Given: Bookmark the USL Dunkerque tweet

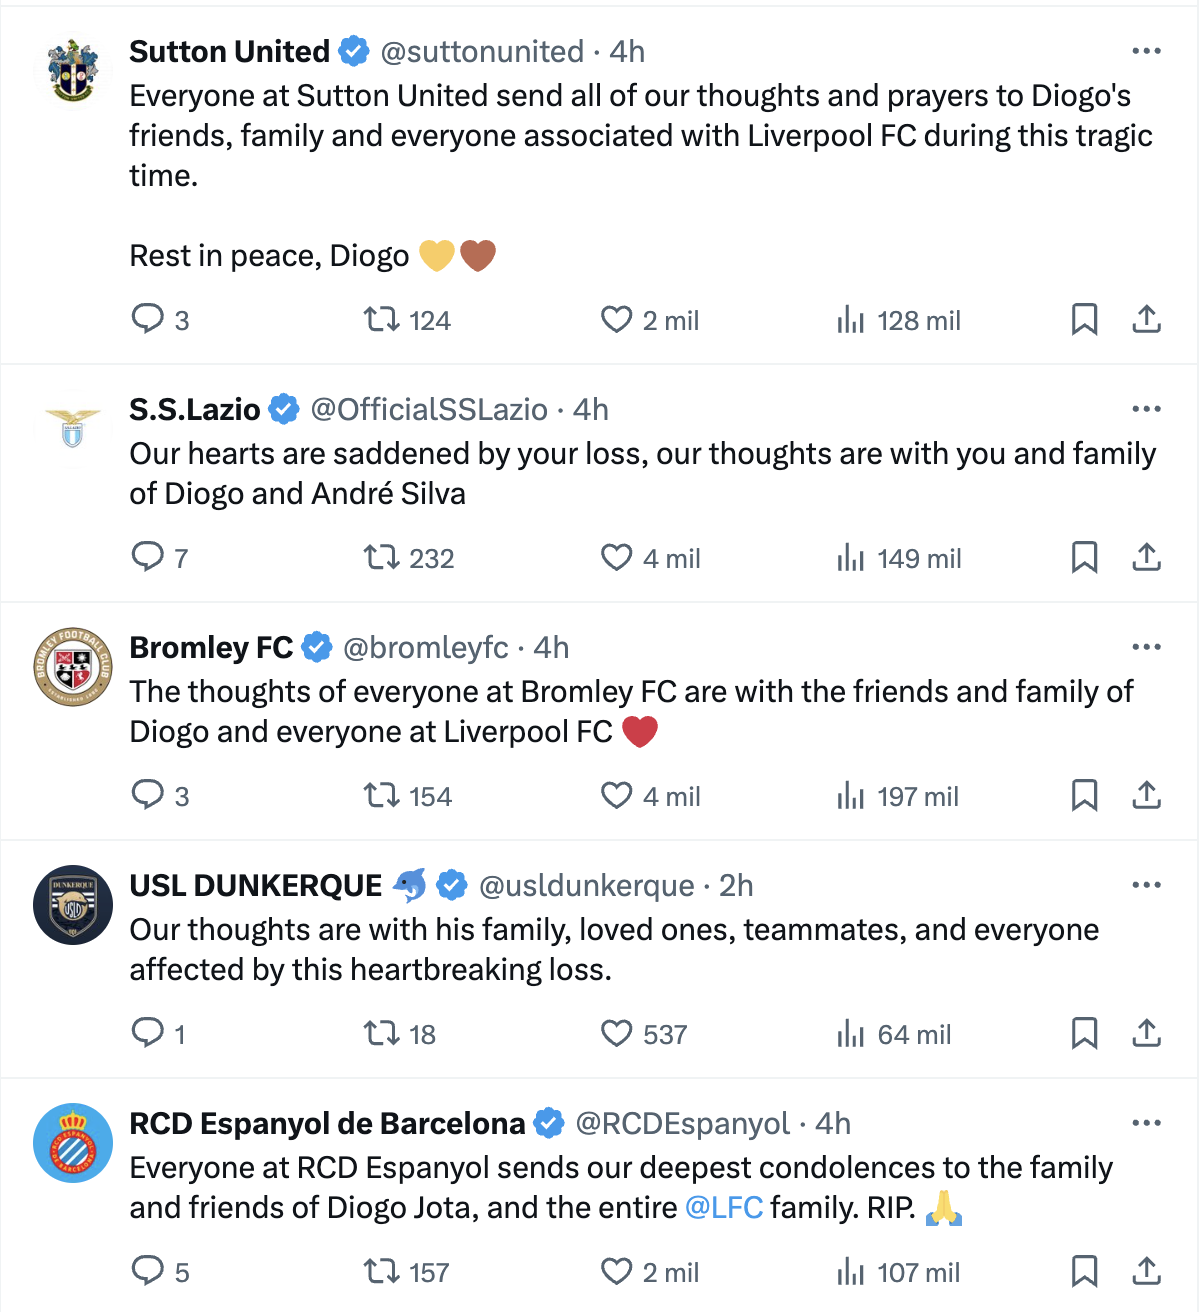Looking at the screenshot, I should 1085,1034.
